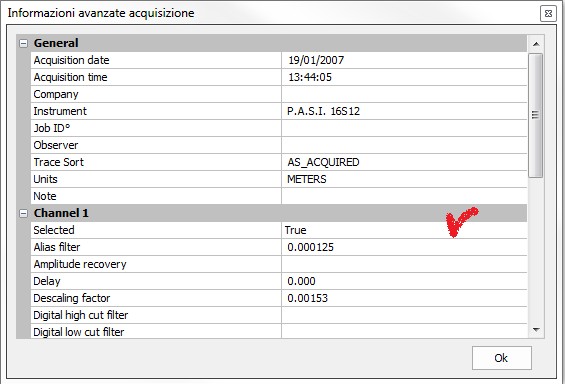Select the Observer row label
Viewport: 565px width, 384px height.
coord(55,145)
